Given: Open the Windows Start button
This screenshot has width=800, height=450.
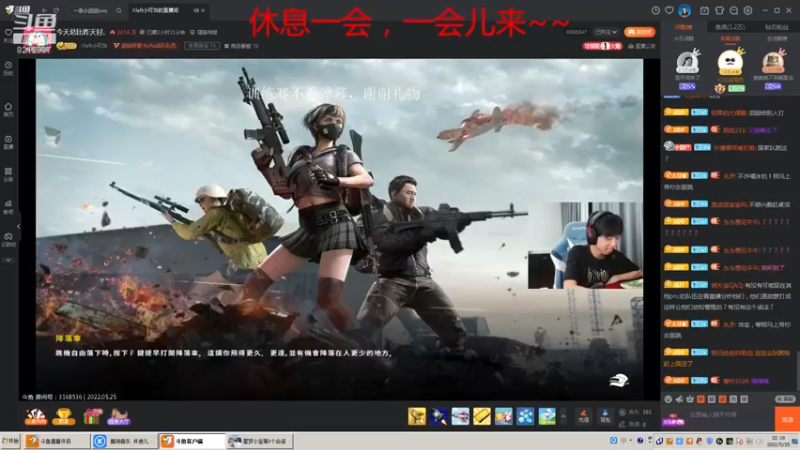Looking at the screenshot, I should [x=11, y=441].
